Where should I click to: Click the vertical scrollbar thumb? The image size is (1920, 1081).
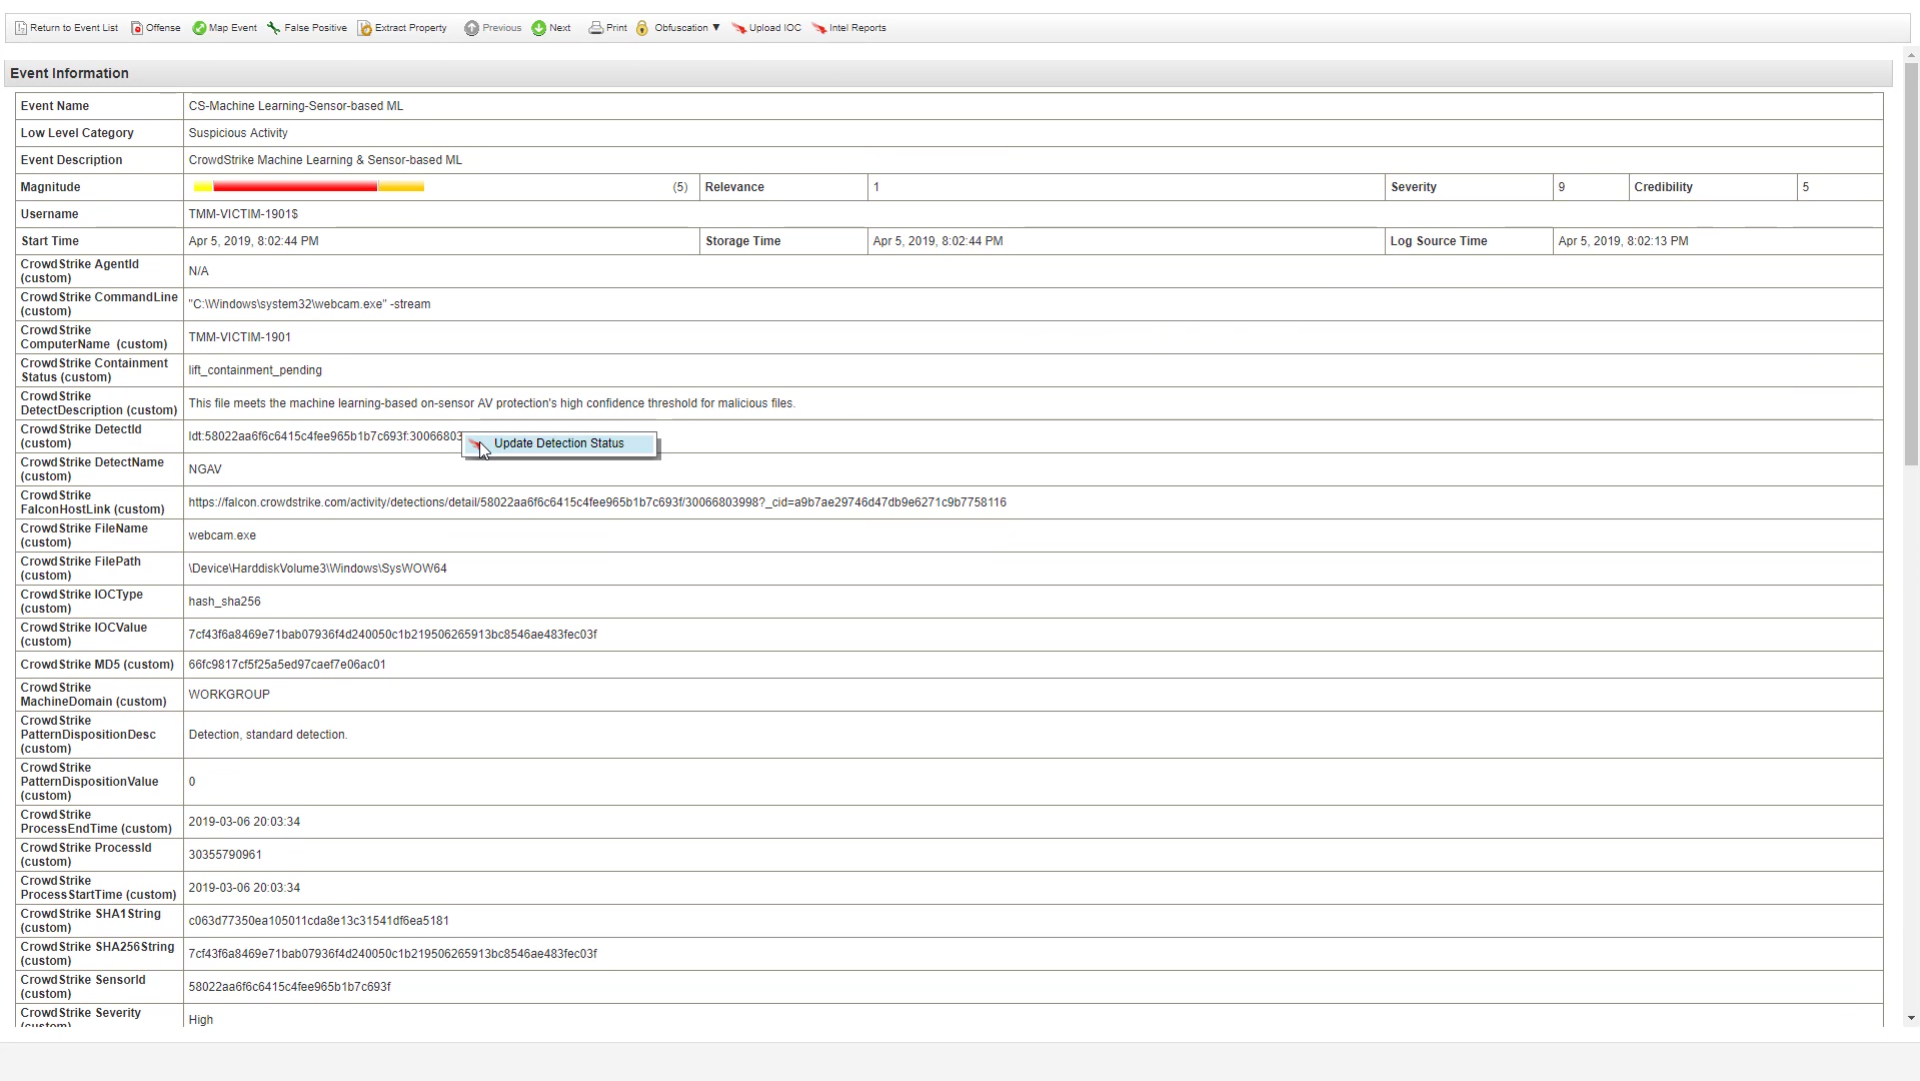point(1911,263)
